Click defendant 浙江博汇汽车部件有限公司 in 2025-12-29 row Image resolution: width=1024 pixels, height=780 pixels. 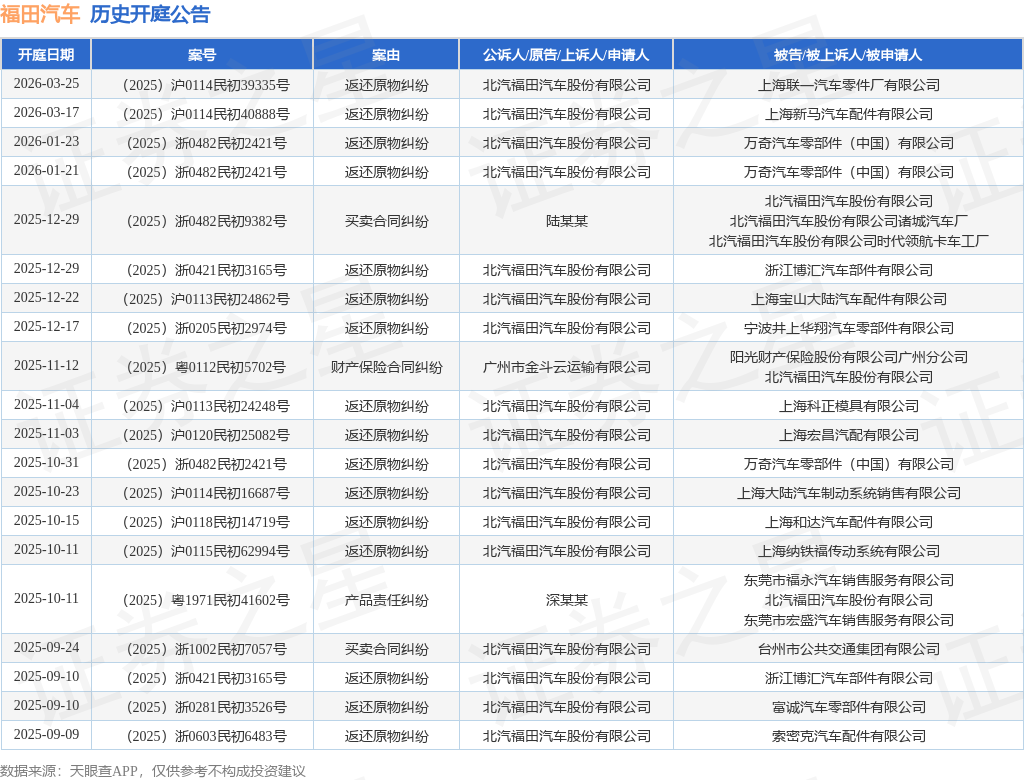[848, 270]
